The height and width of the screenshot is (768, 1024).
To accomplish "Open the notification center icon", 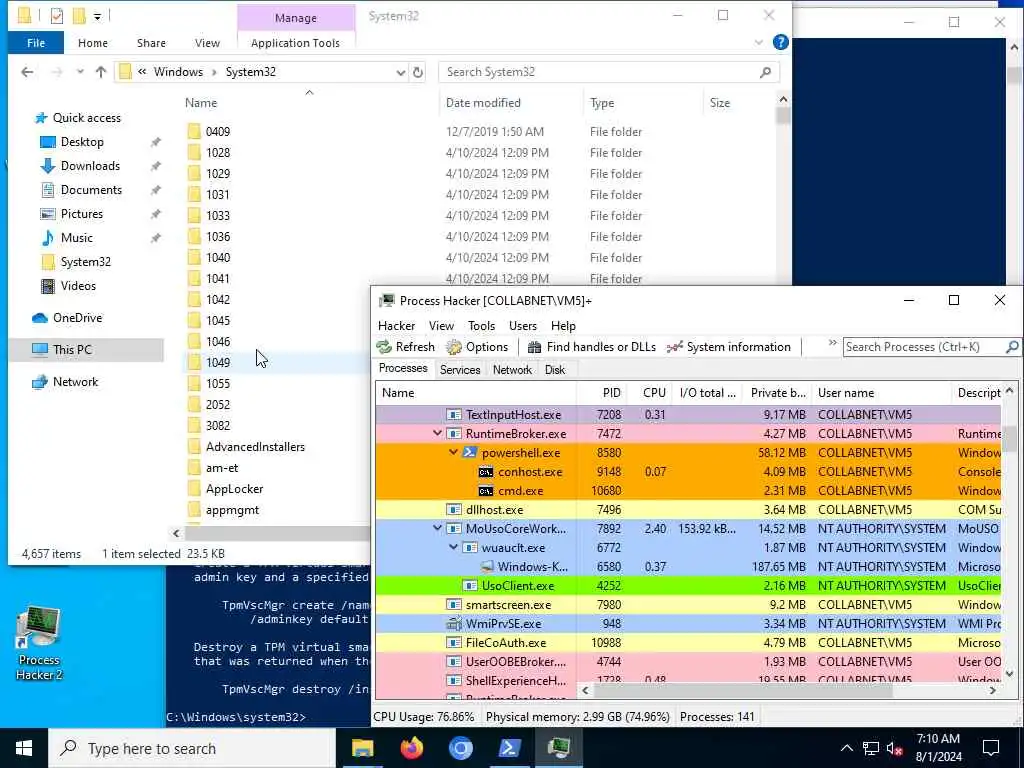I will (991, 748).
